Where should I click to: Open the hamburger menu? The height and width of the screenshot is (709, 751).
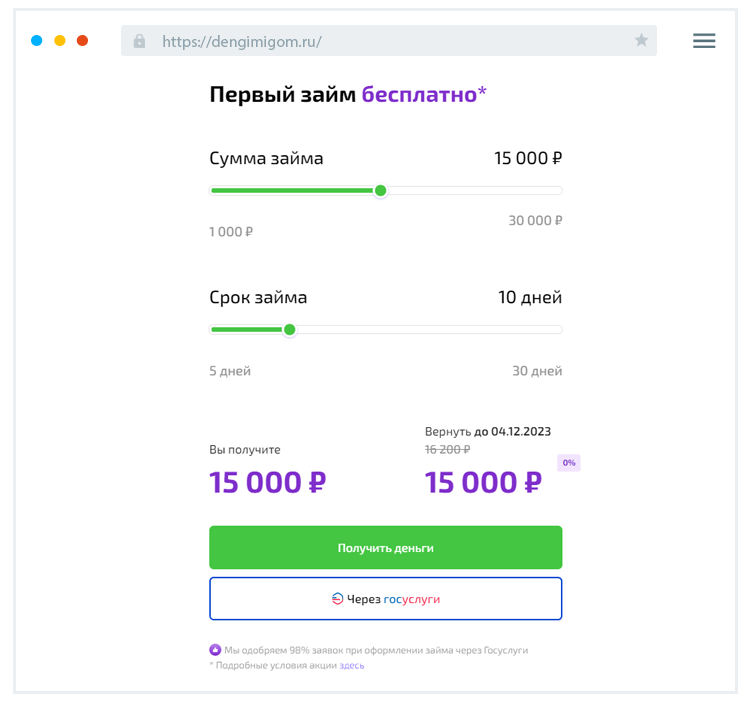(x=704, y=41)
